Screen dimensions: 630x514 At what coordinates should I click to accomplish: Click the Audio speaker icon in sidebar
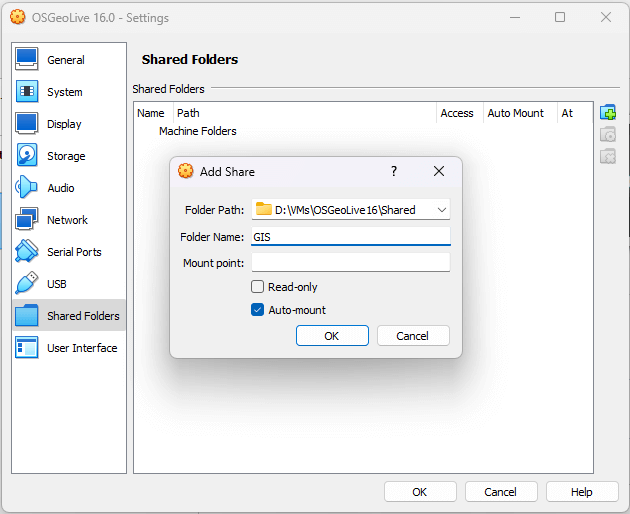27,187
